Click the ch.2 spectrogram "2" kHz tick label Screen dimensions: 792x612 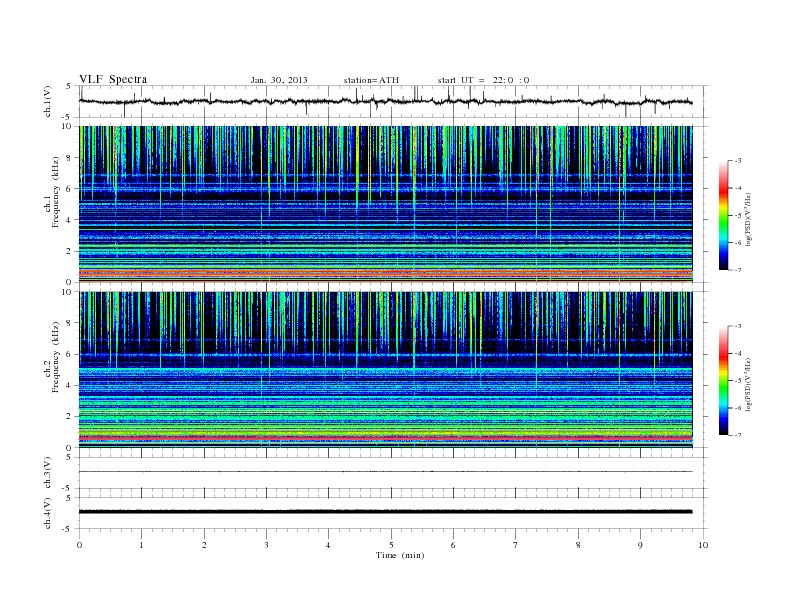[x=69, y=417]
